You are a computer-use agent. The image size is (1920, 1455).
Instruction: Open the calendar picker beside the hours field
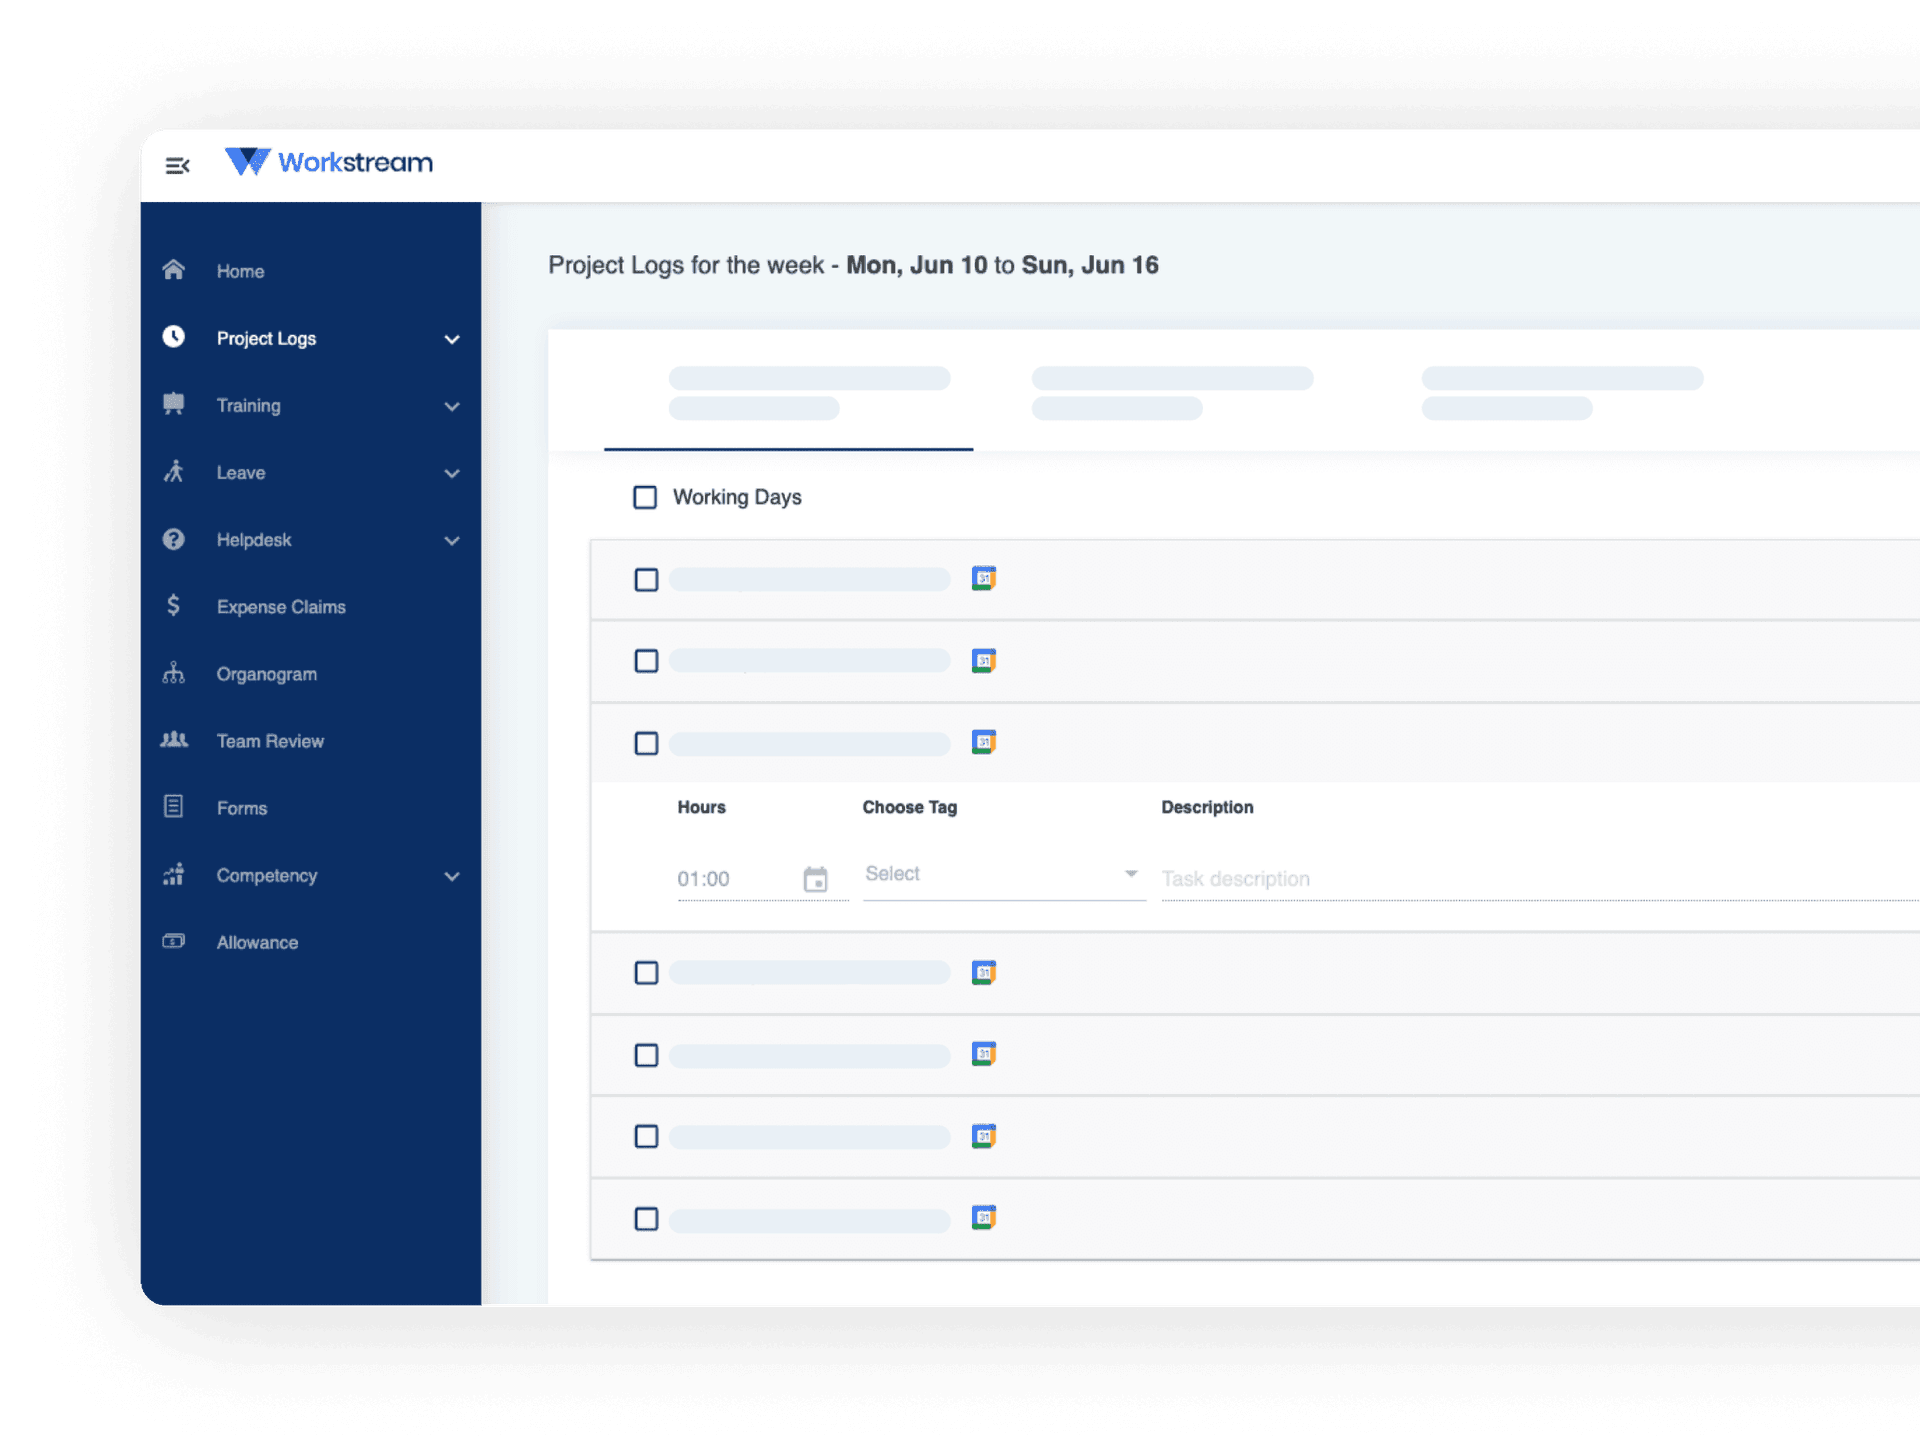click(x=815, y=879)
